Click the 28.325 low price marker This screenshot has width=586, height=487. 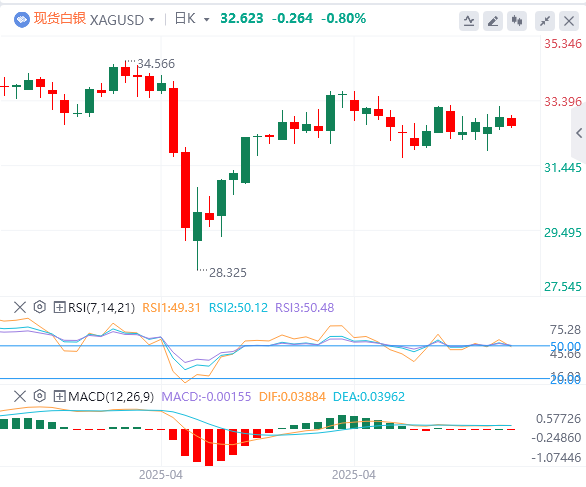pyautogui.click(x=228, y=272)
